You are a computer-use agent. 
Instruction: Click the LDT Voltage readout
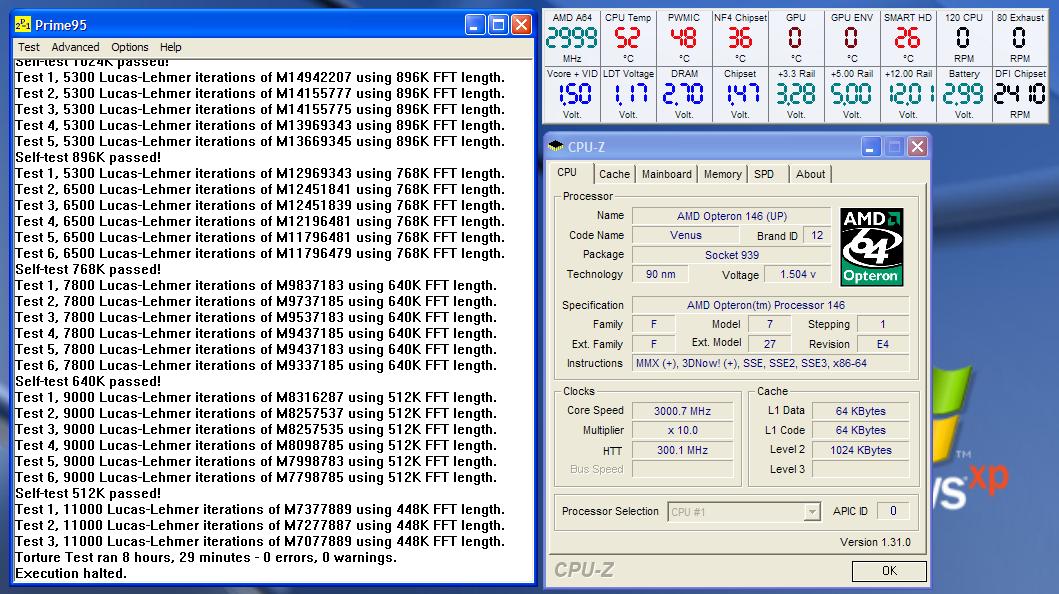(627, 94)
